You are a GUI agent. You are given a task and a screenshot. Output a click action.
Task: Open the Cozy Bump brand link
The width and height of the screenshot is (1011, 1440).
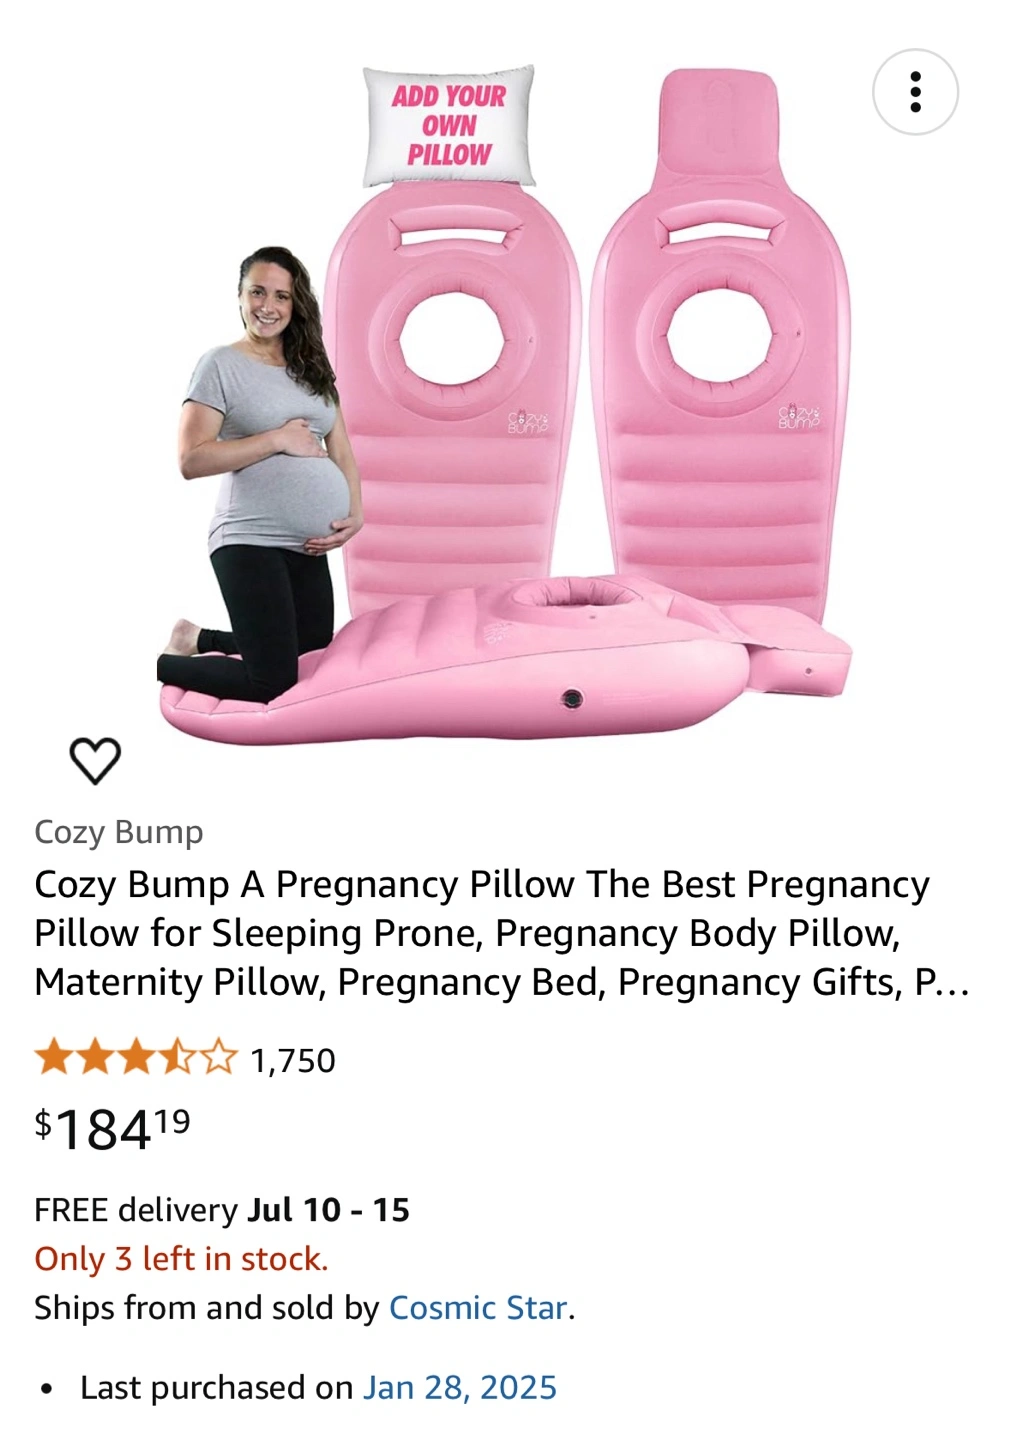pos(119,831)
